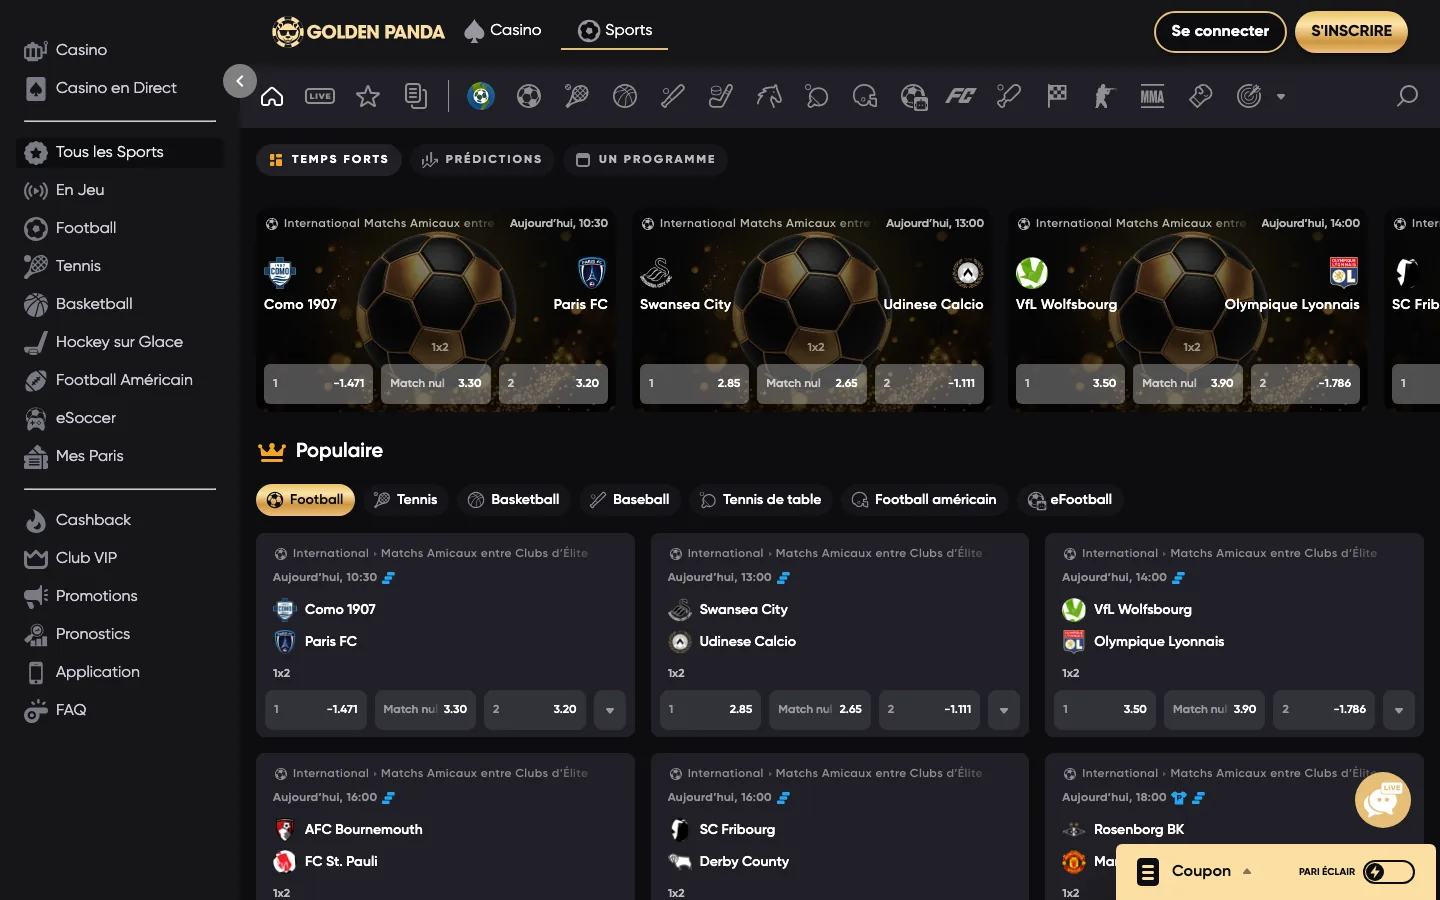Viewport: 1440px width, 900px height.
Task: Bet on Olympique Lyonnais win in list card
Action: pos(1324,710)
